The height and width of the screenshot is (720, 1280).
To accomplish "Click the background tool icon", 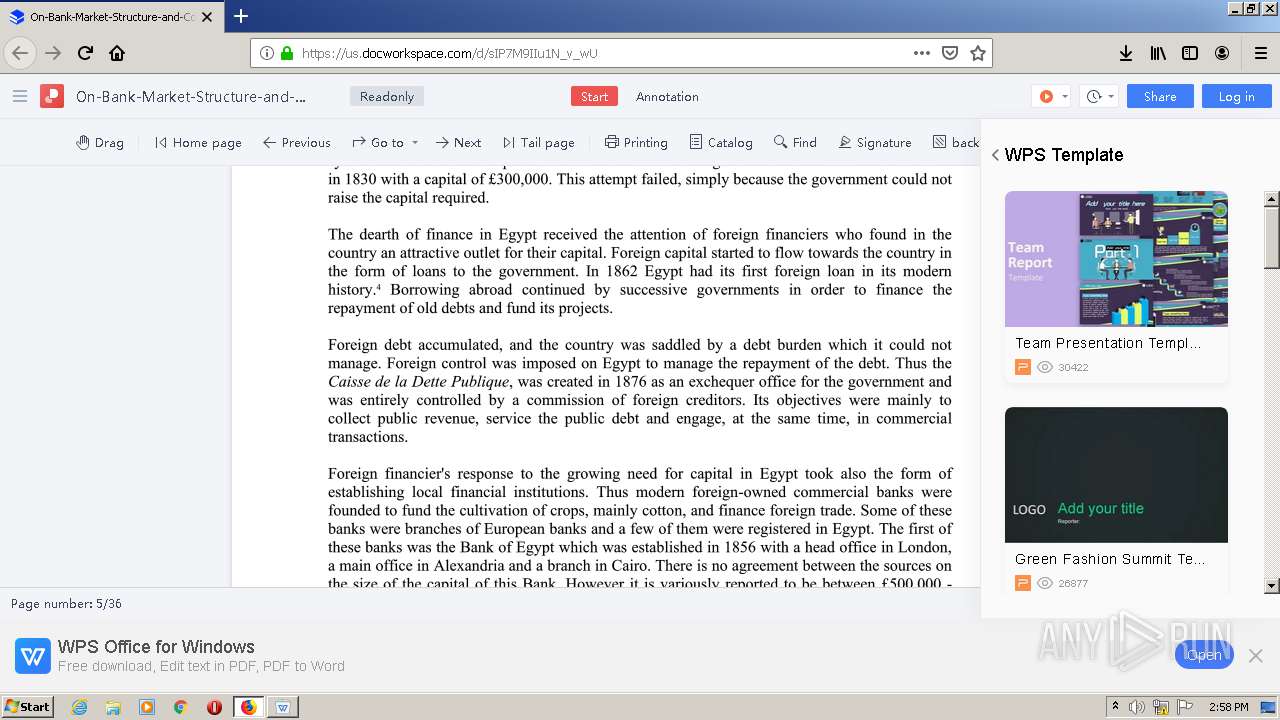I will tap(939, 142).
